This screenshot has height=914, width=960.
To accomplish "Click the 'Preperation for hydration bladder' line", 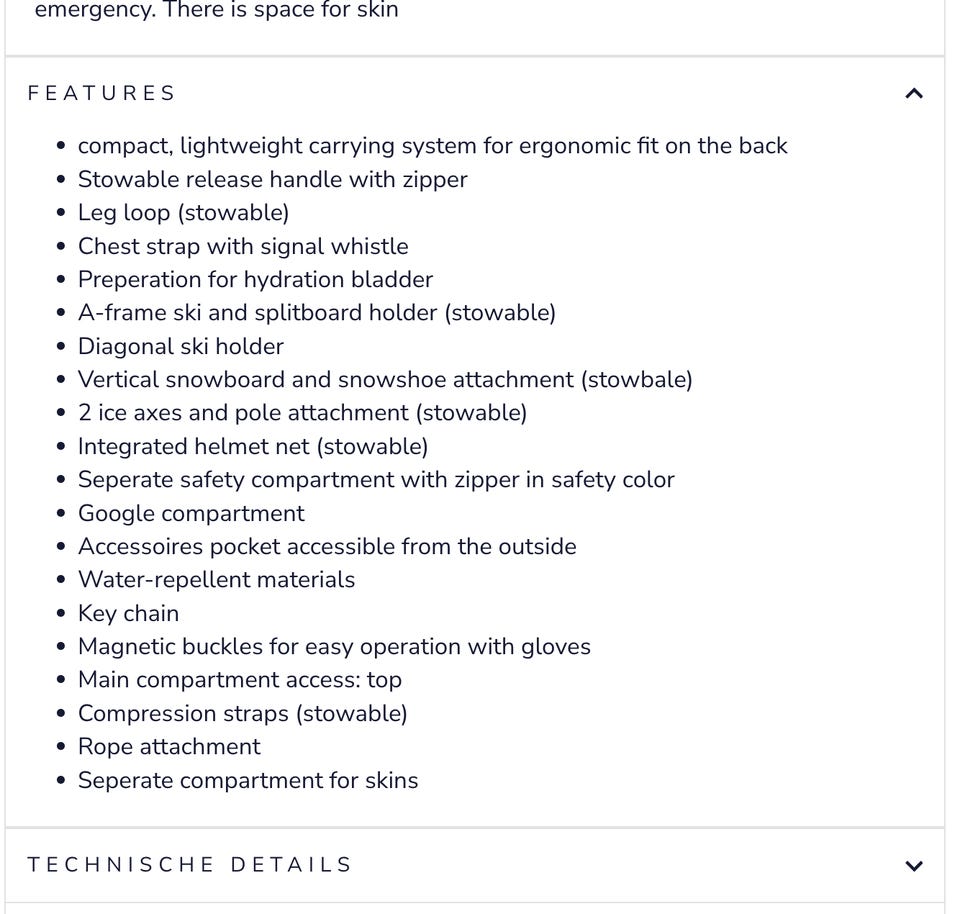I will (x=255, y=280).
